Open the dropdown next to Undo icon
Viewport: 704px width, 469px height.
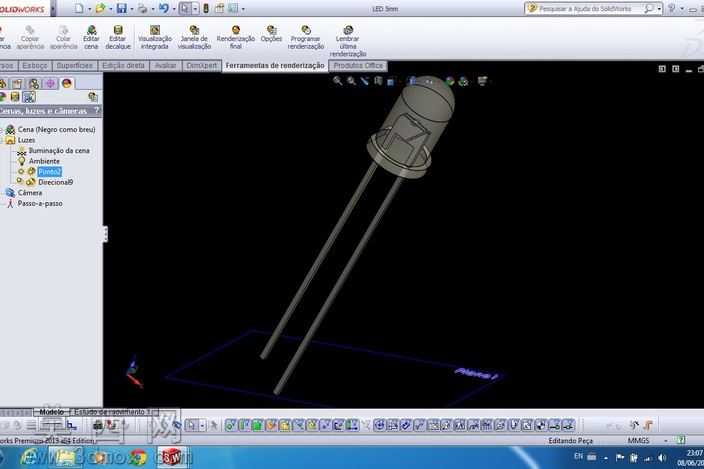(174, 9)
